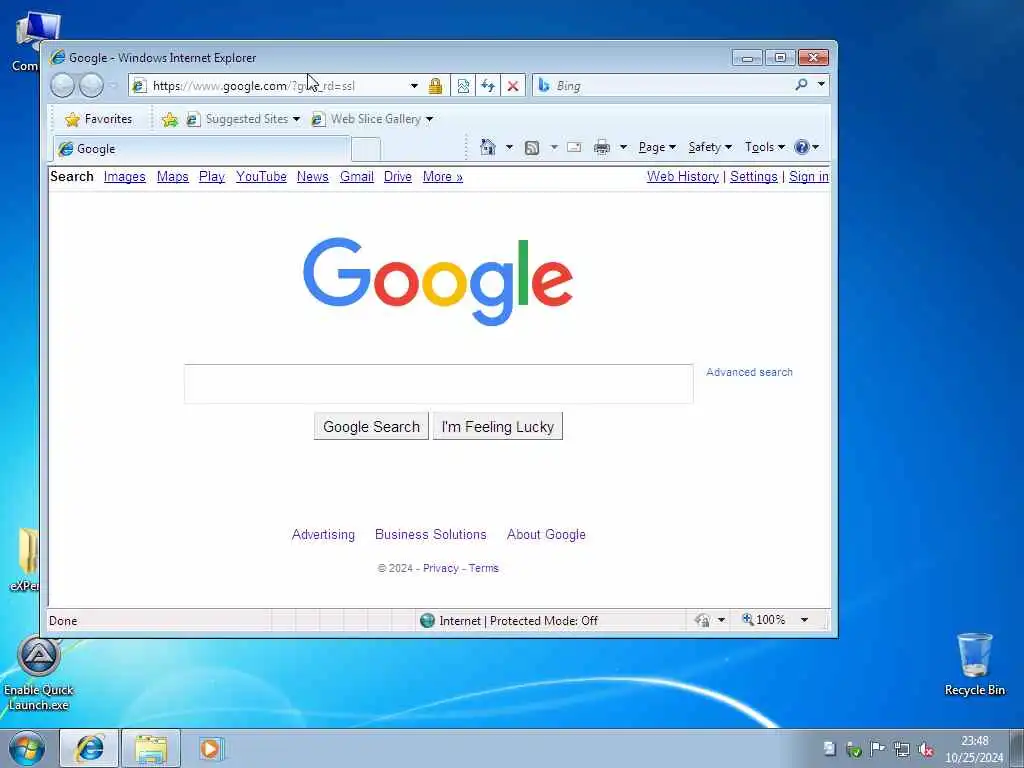Click the I'm Feeling Lucky button
This screenshot has width=1024, height=768.
point(498,426)
